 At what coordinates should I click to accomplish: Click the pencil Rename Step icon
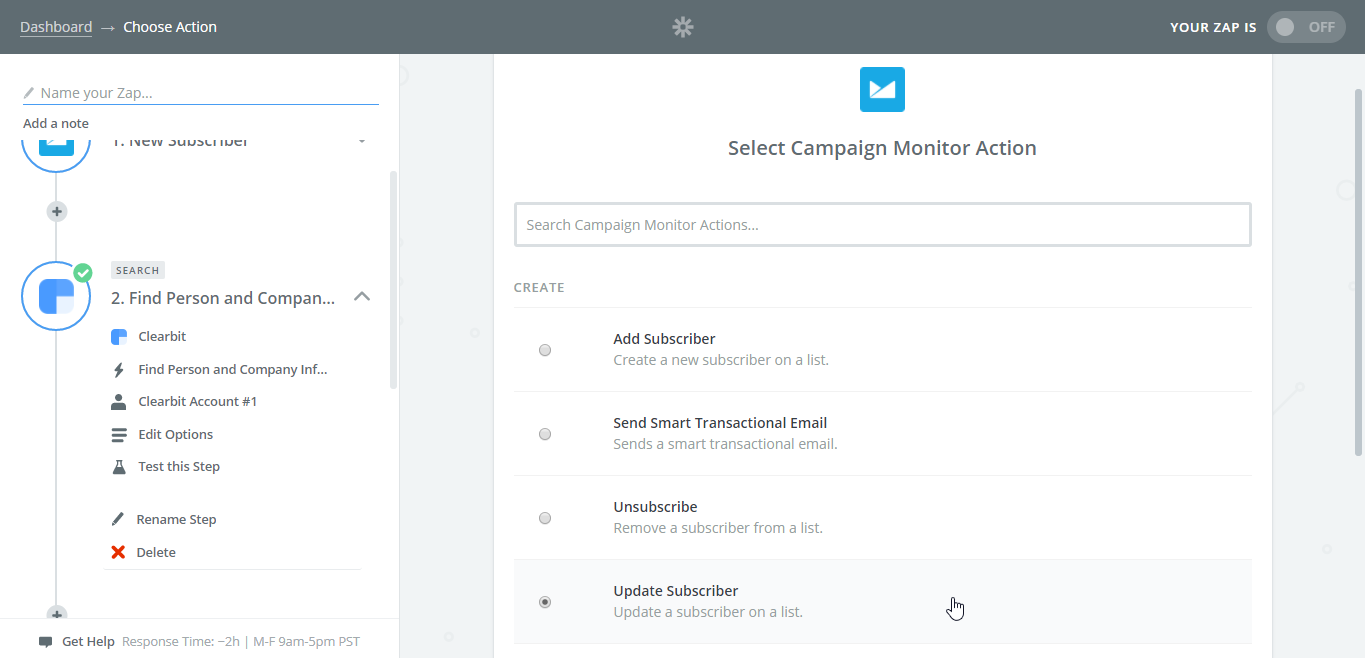[118, 519]
